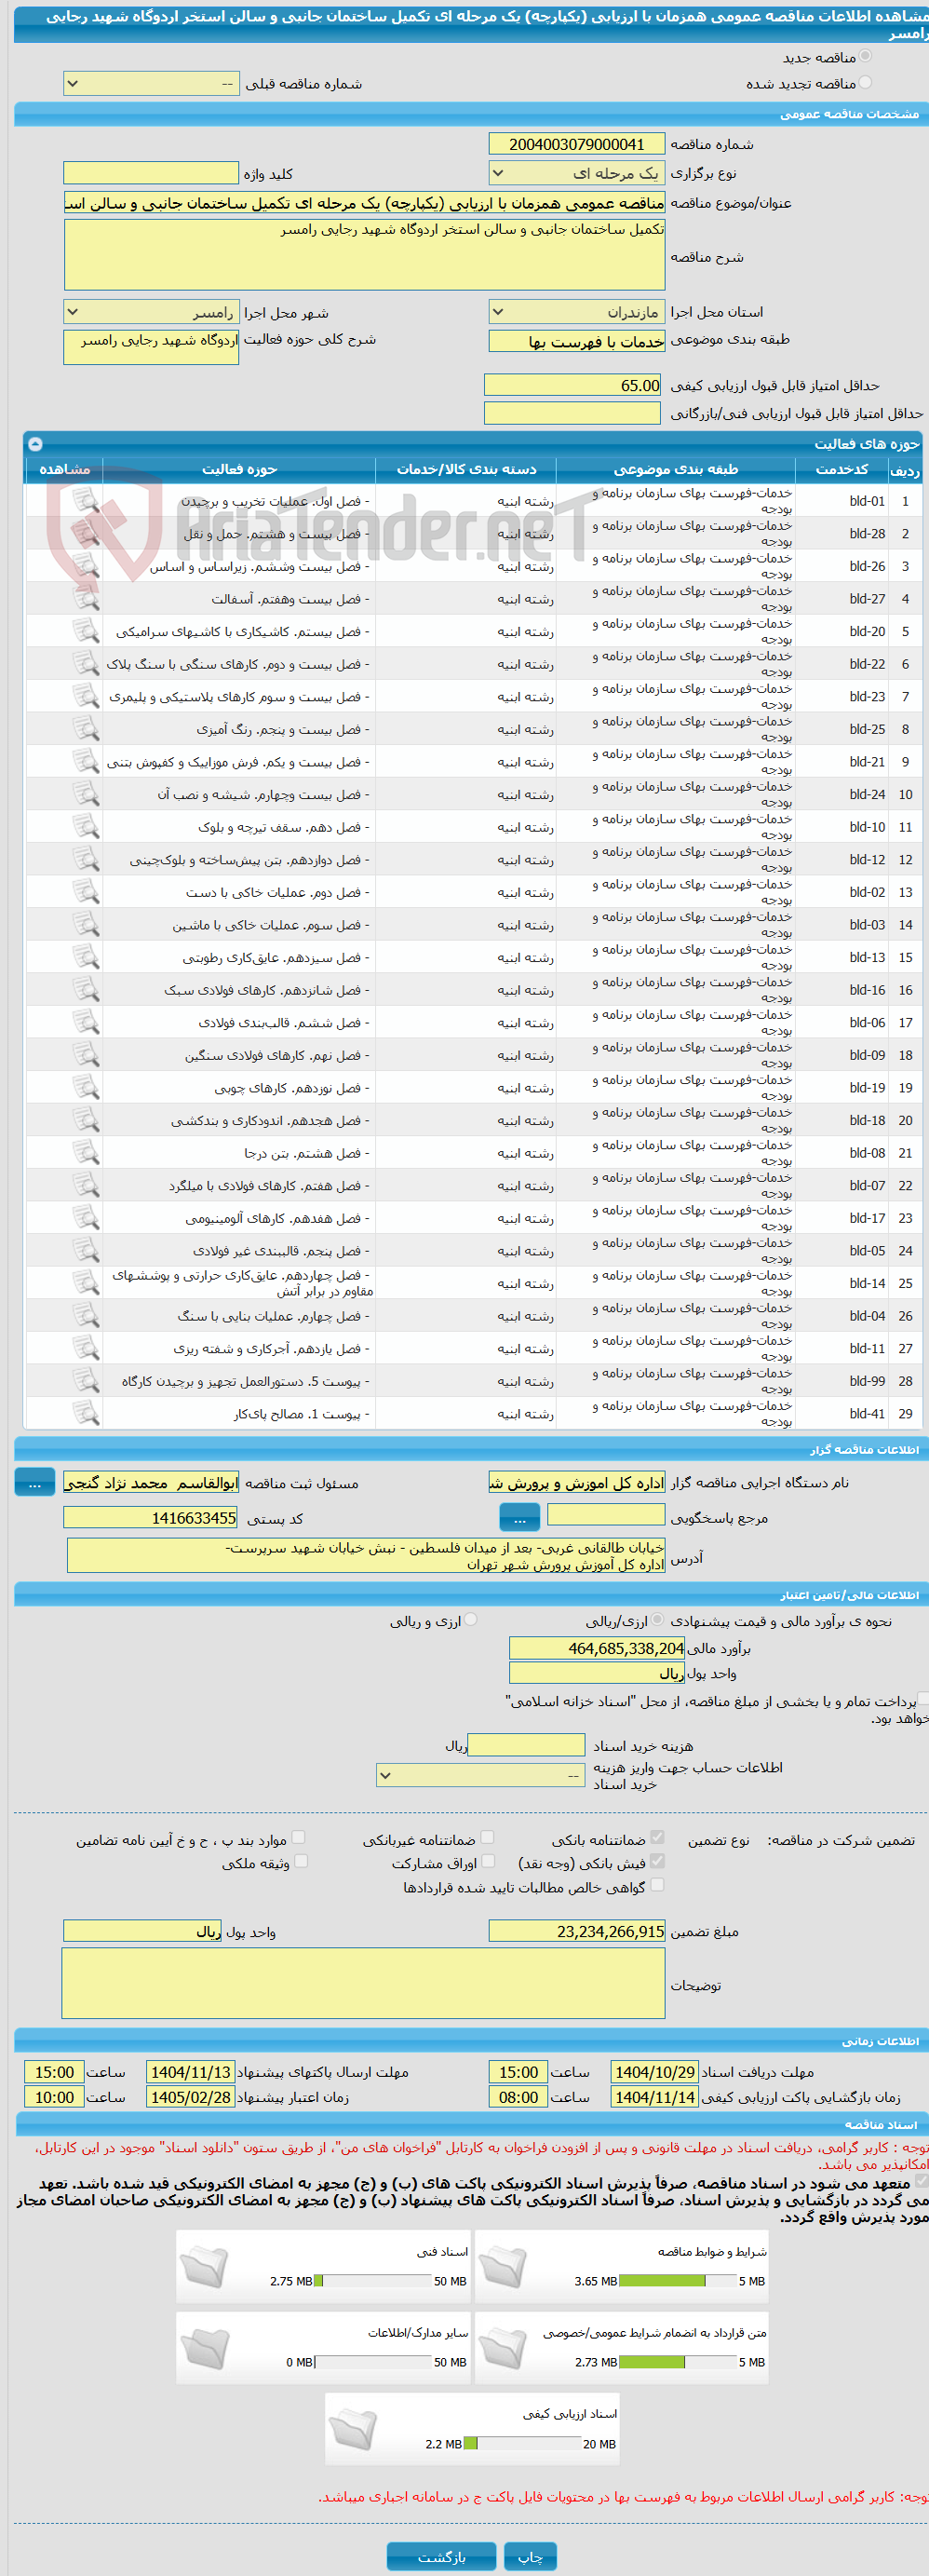Open view icon for row bld-41
The image size is (929, 2576).
(86, 1414)
